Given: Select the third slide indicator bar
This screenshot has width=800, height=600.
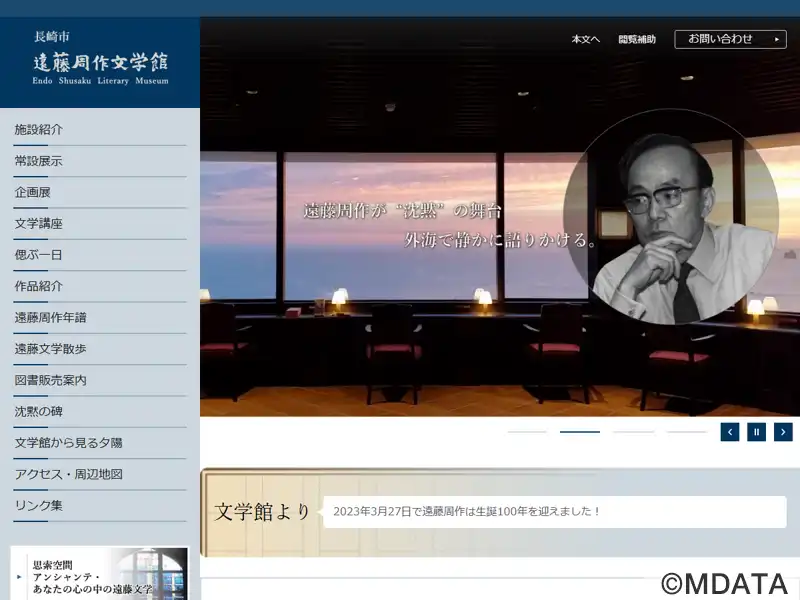Looking at the screenshot, I should 633,432.
